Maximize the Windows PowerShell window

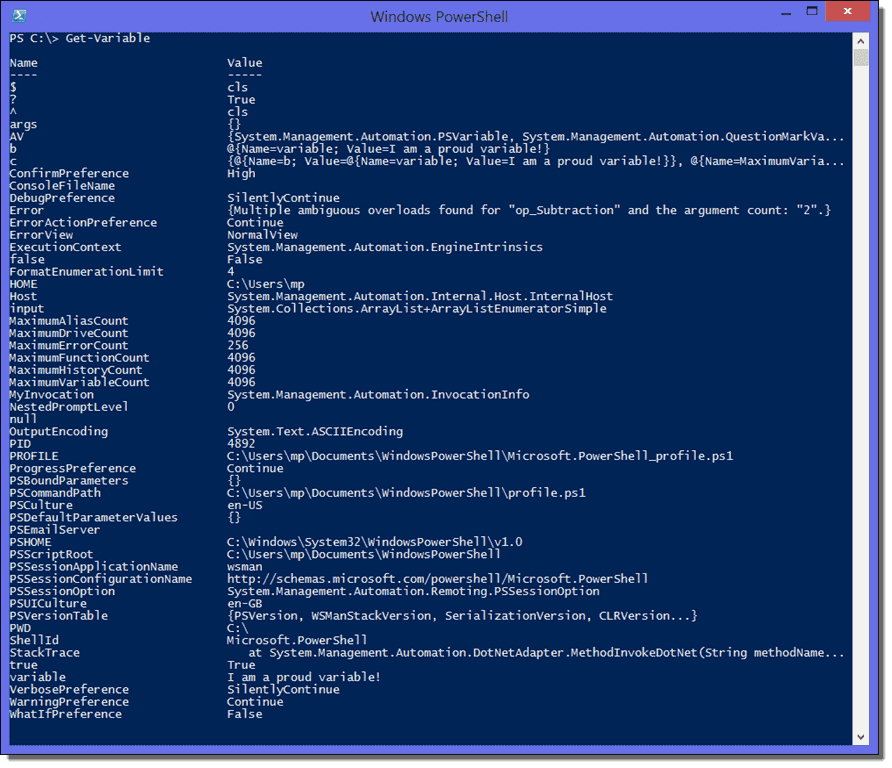812,11
